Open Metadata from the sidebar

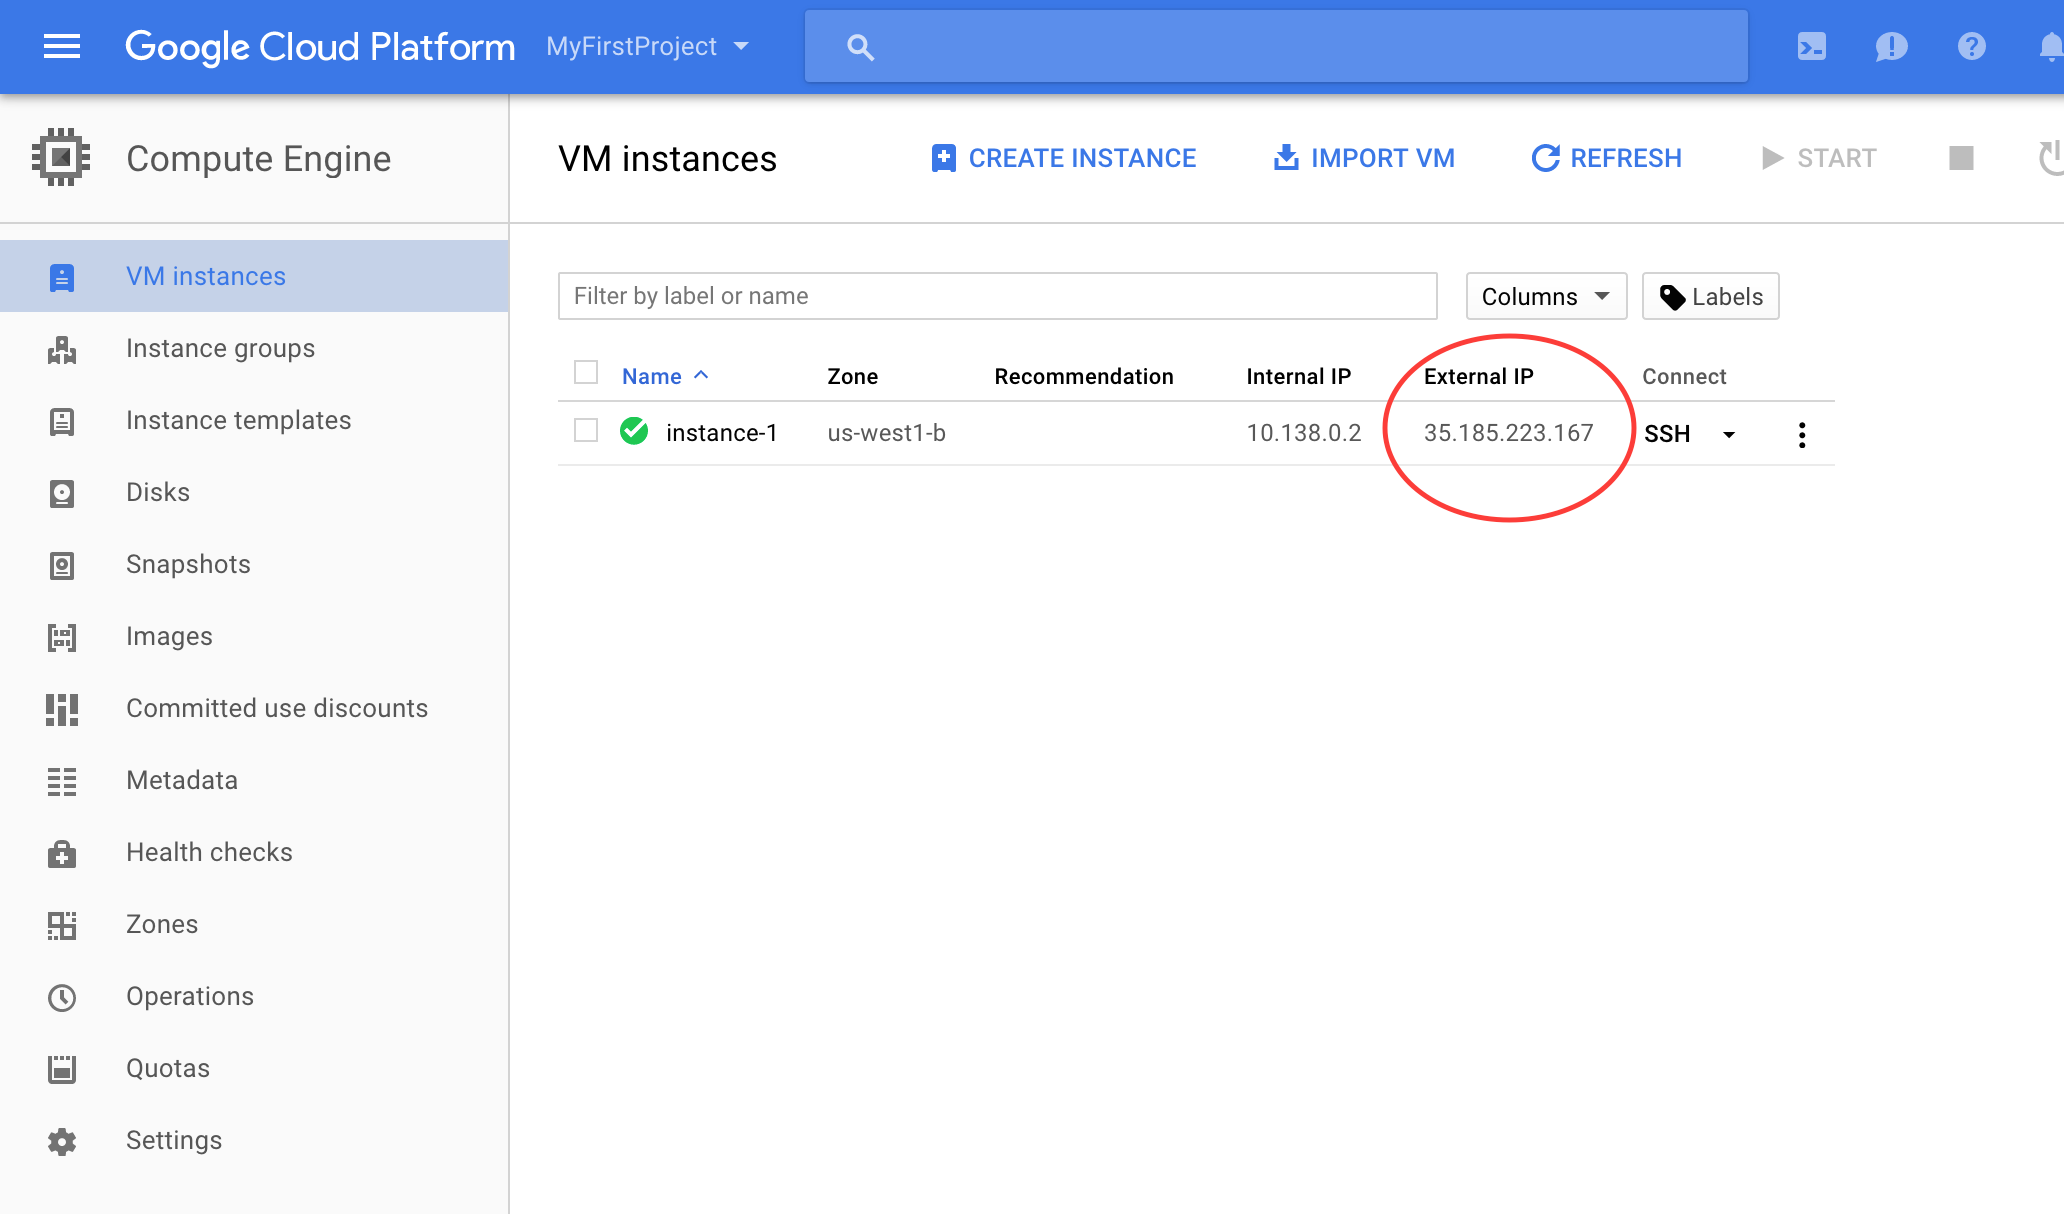[x=182, y=780]
